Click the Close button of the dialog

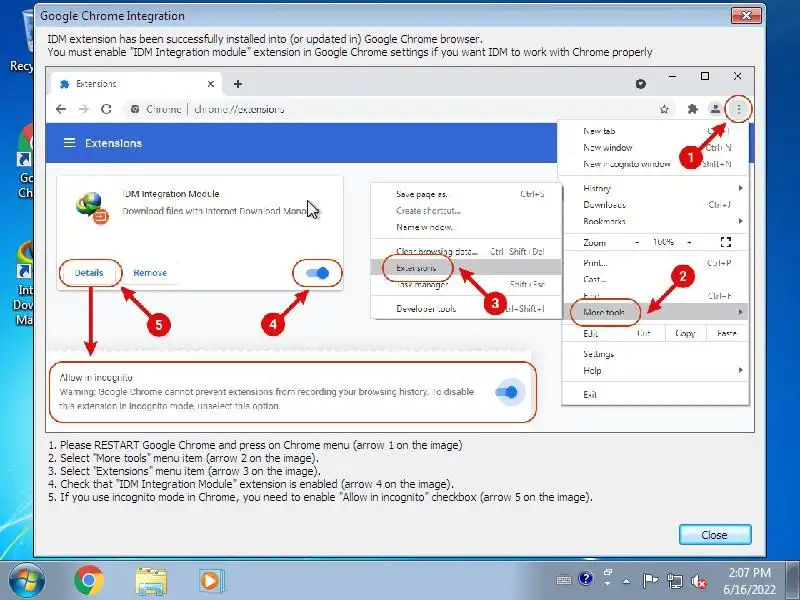pyautogui.click(x=715, y=535)
